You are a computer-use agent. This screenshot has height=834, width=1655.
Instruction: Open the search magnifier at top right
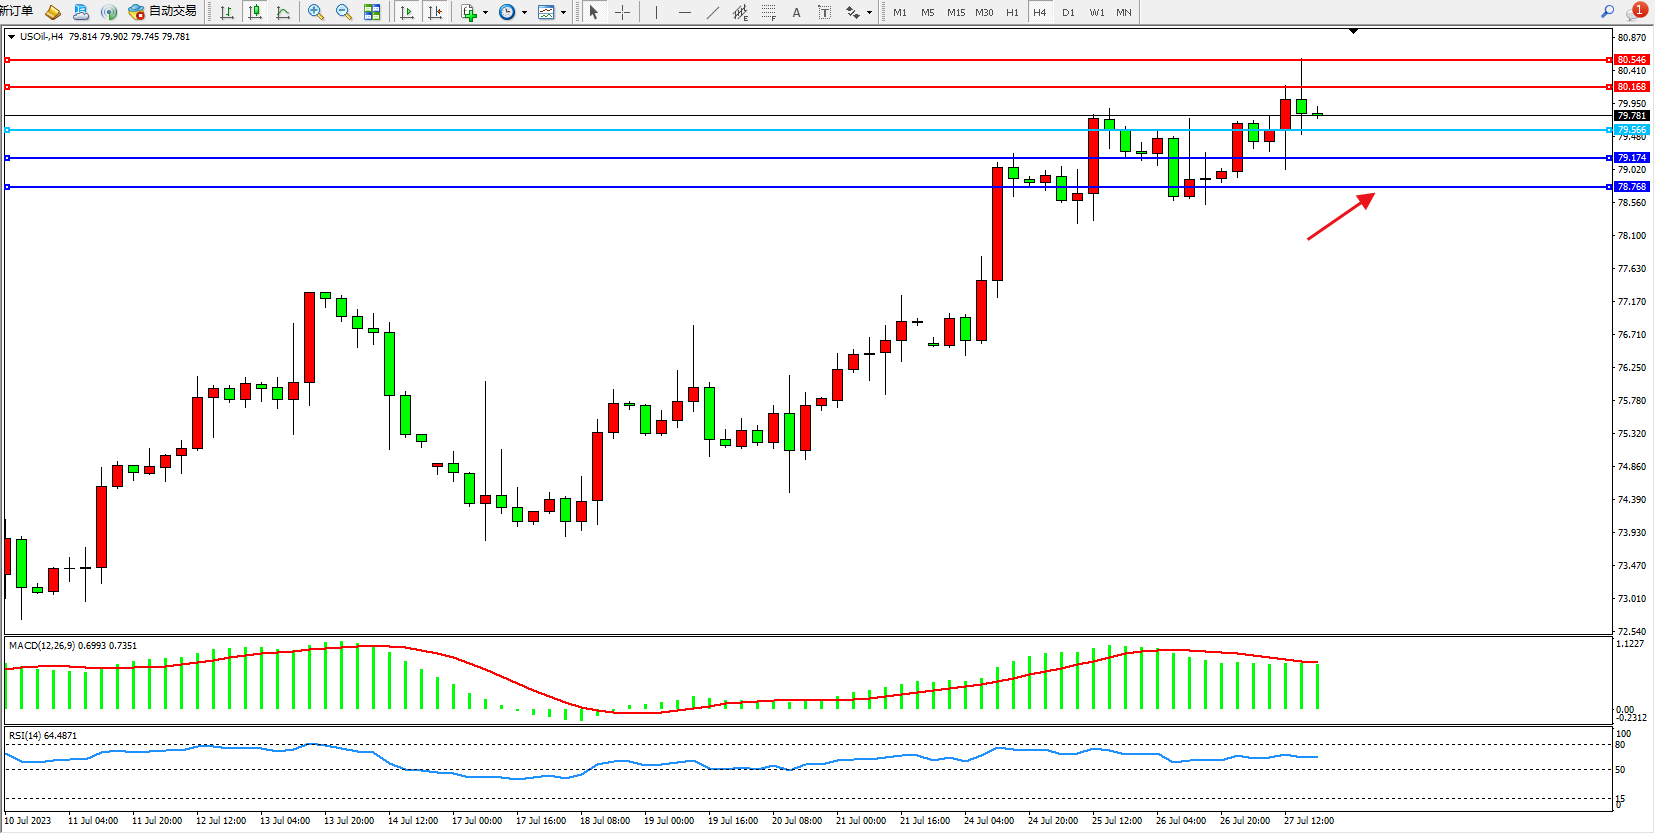pos(1607,12)
